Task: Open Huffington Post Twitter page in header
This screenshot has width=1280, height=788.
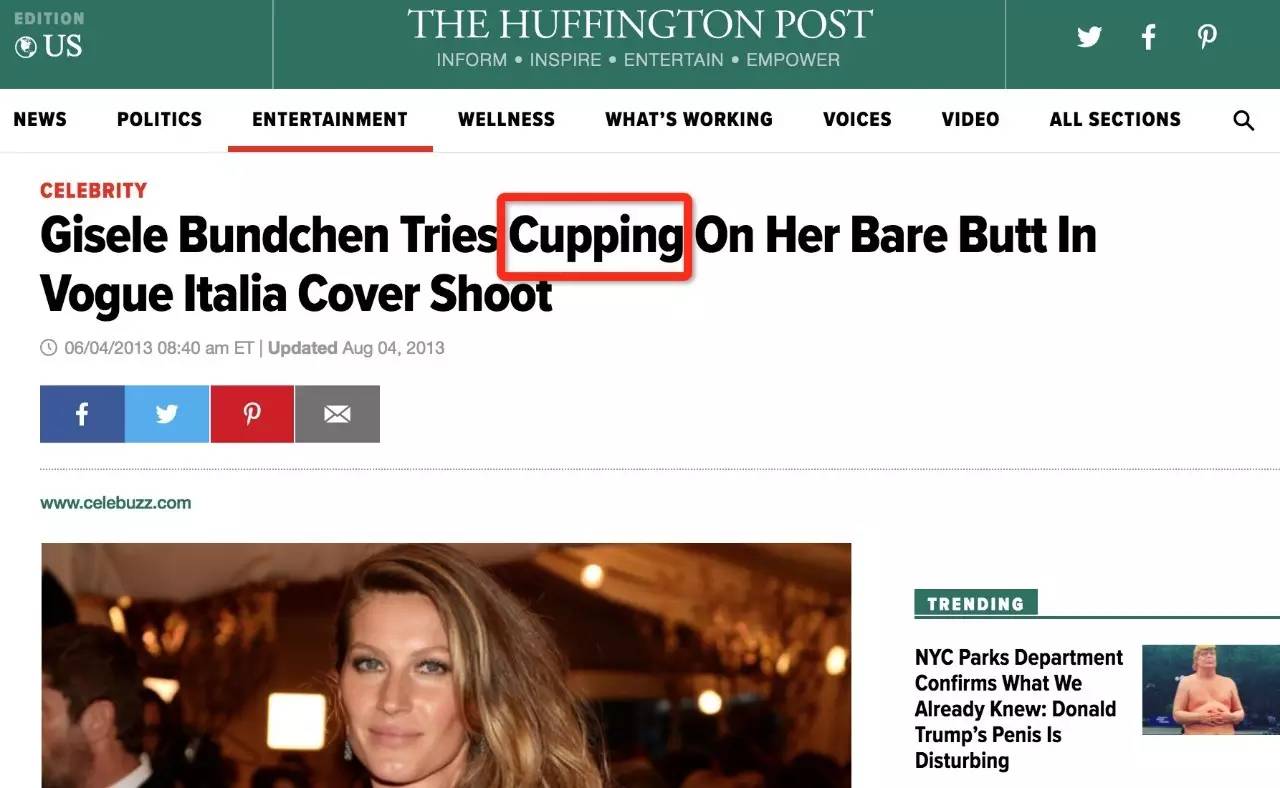Action: [x=1089, y=38]
